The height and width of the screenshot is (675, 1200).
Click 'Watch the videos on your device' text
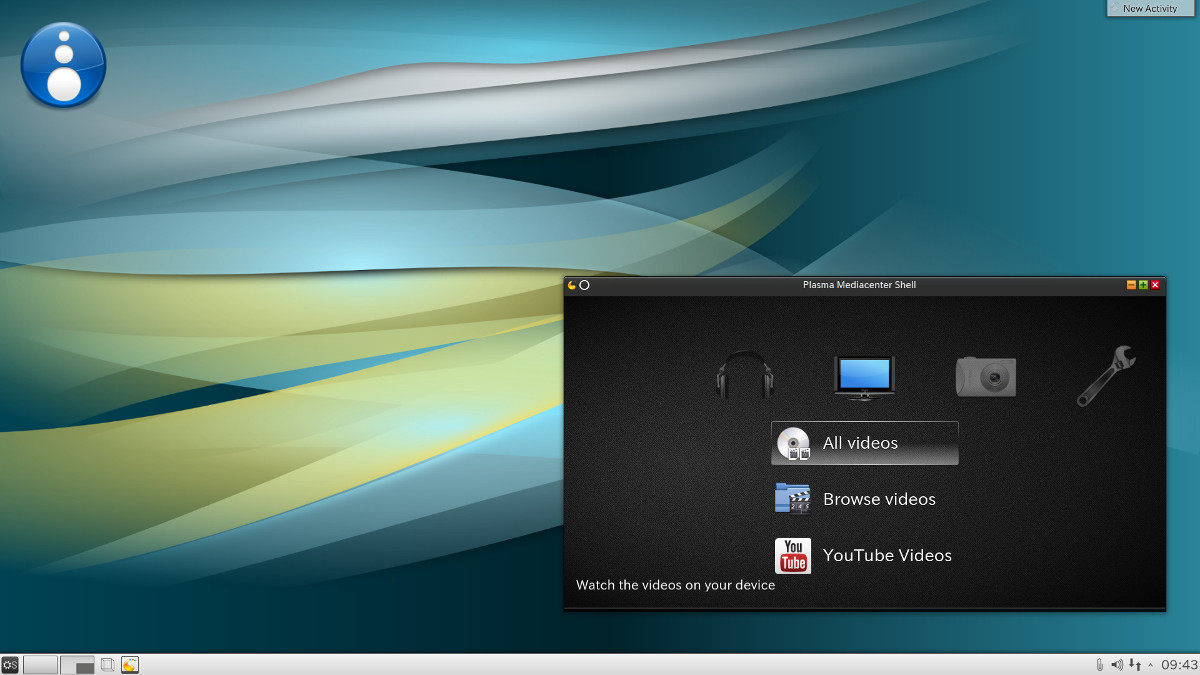[676, 585]
